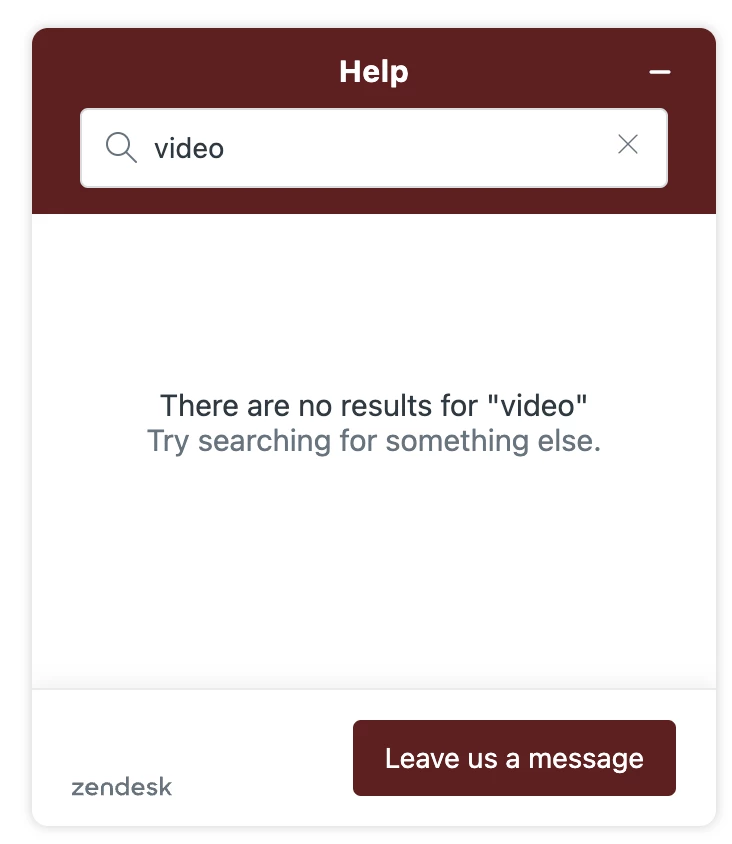Click the empty results area below the header
The image size is (732, 844).
374,565
